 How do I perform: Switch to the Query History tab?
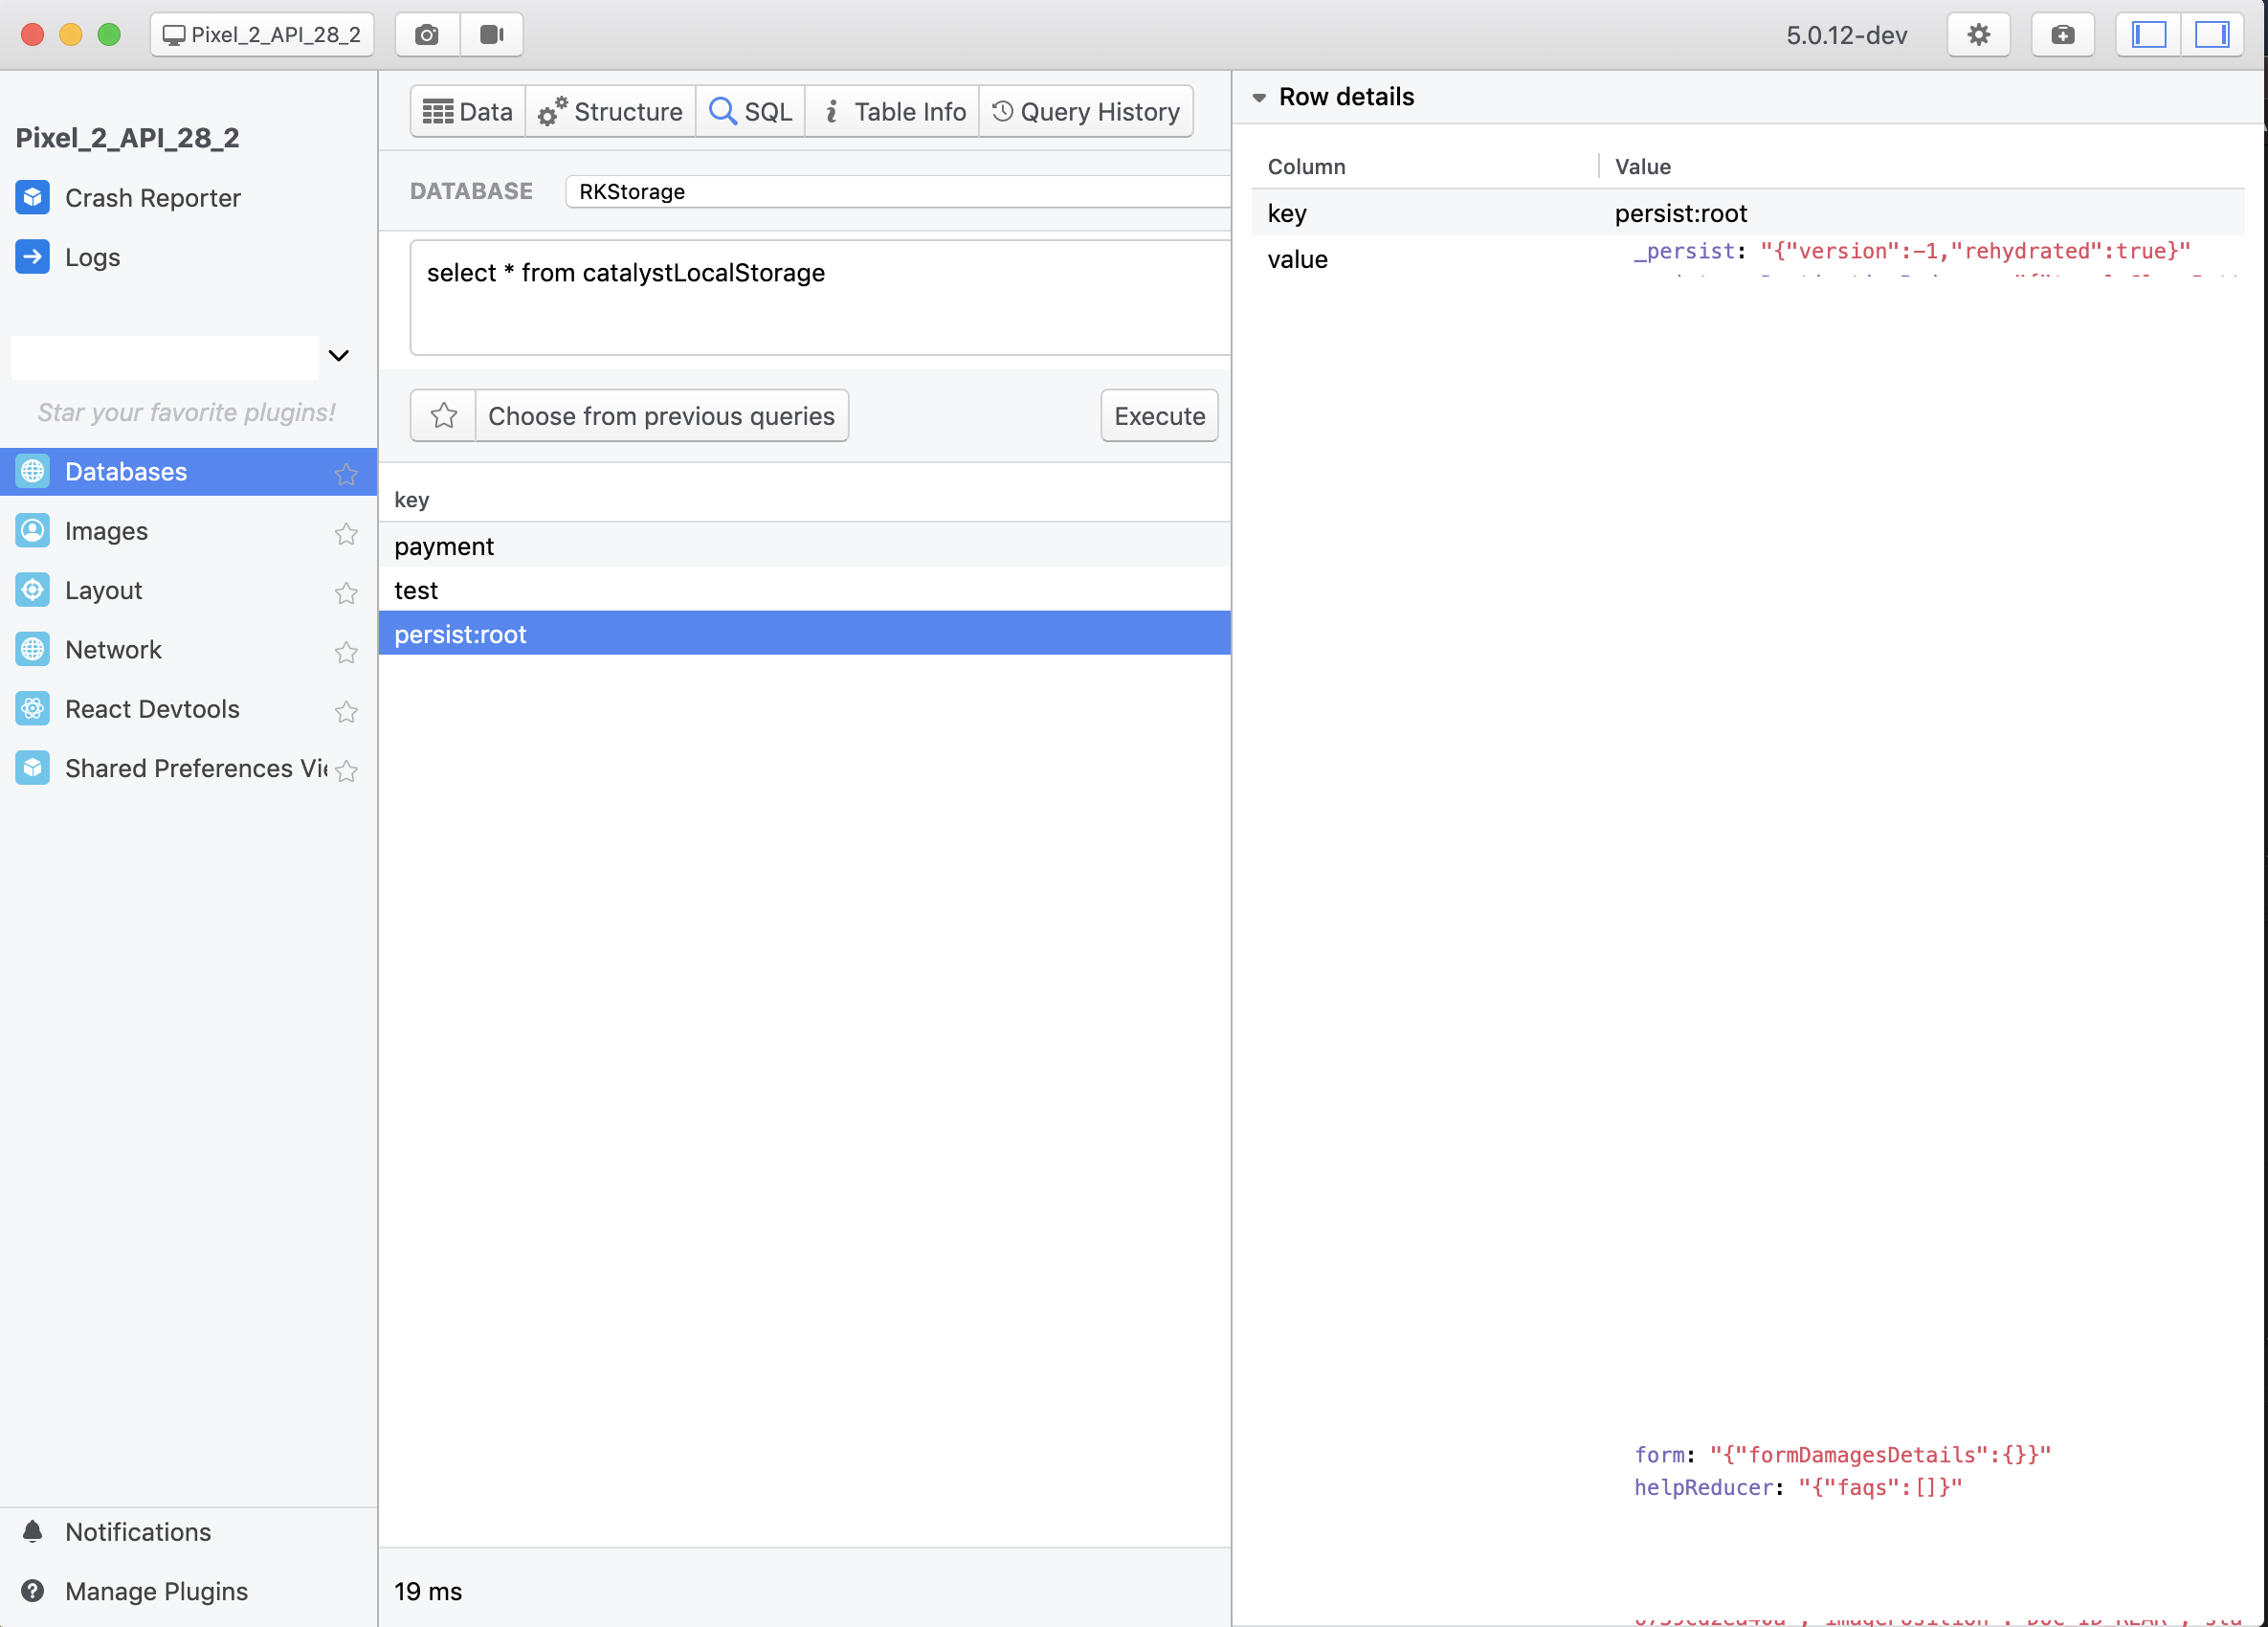pyautogui.click(x=1086, y=112)
